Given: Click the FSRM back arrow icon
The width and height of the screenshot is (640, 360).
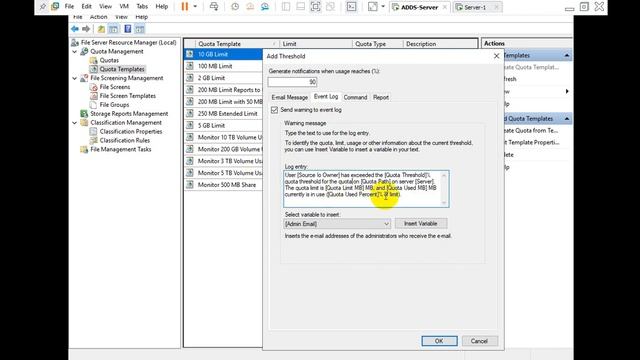Looking at the screenshot, I should click(x=75, y=29).
